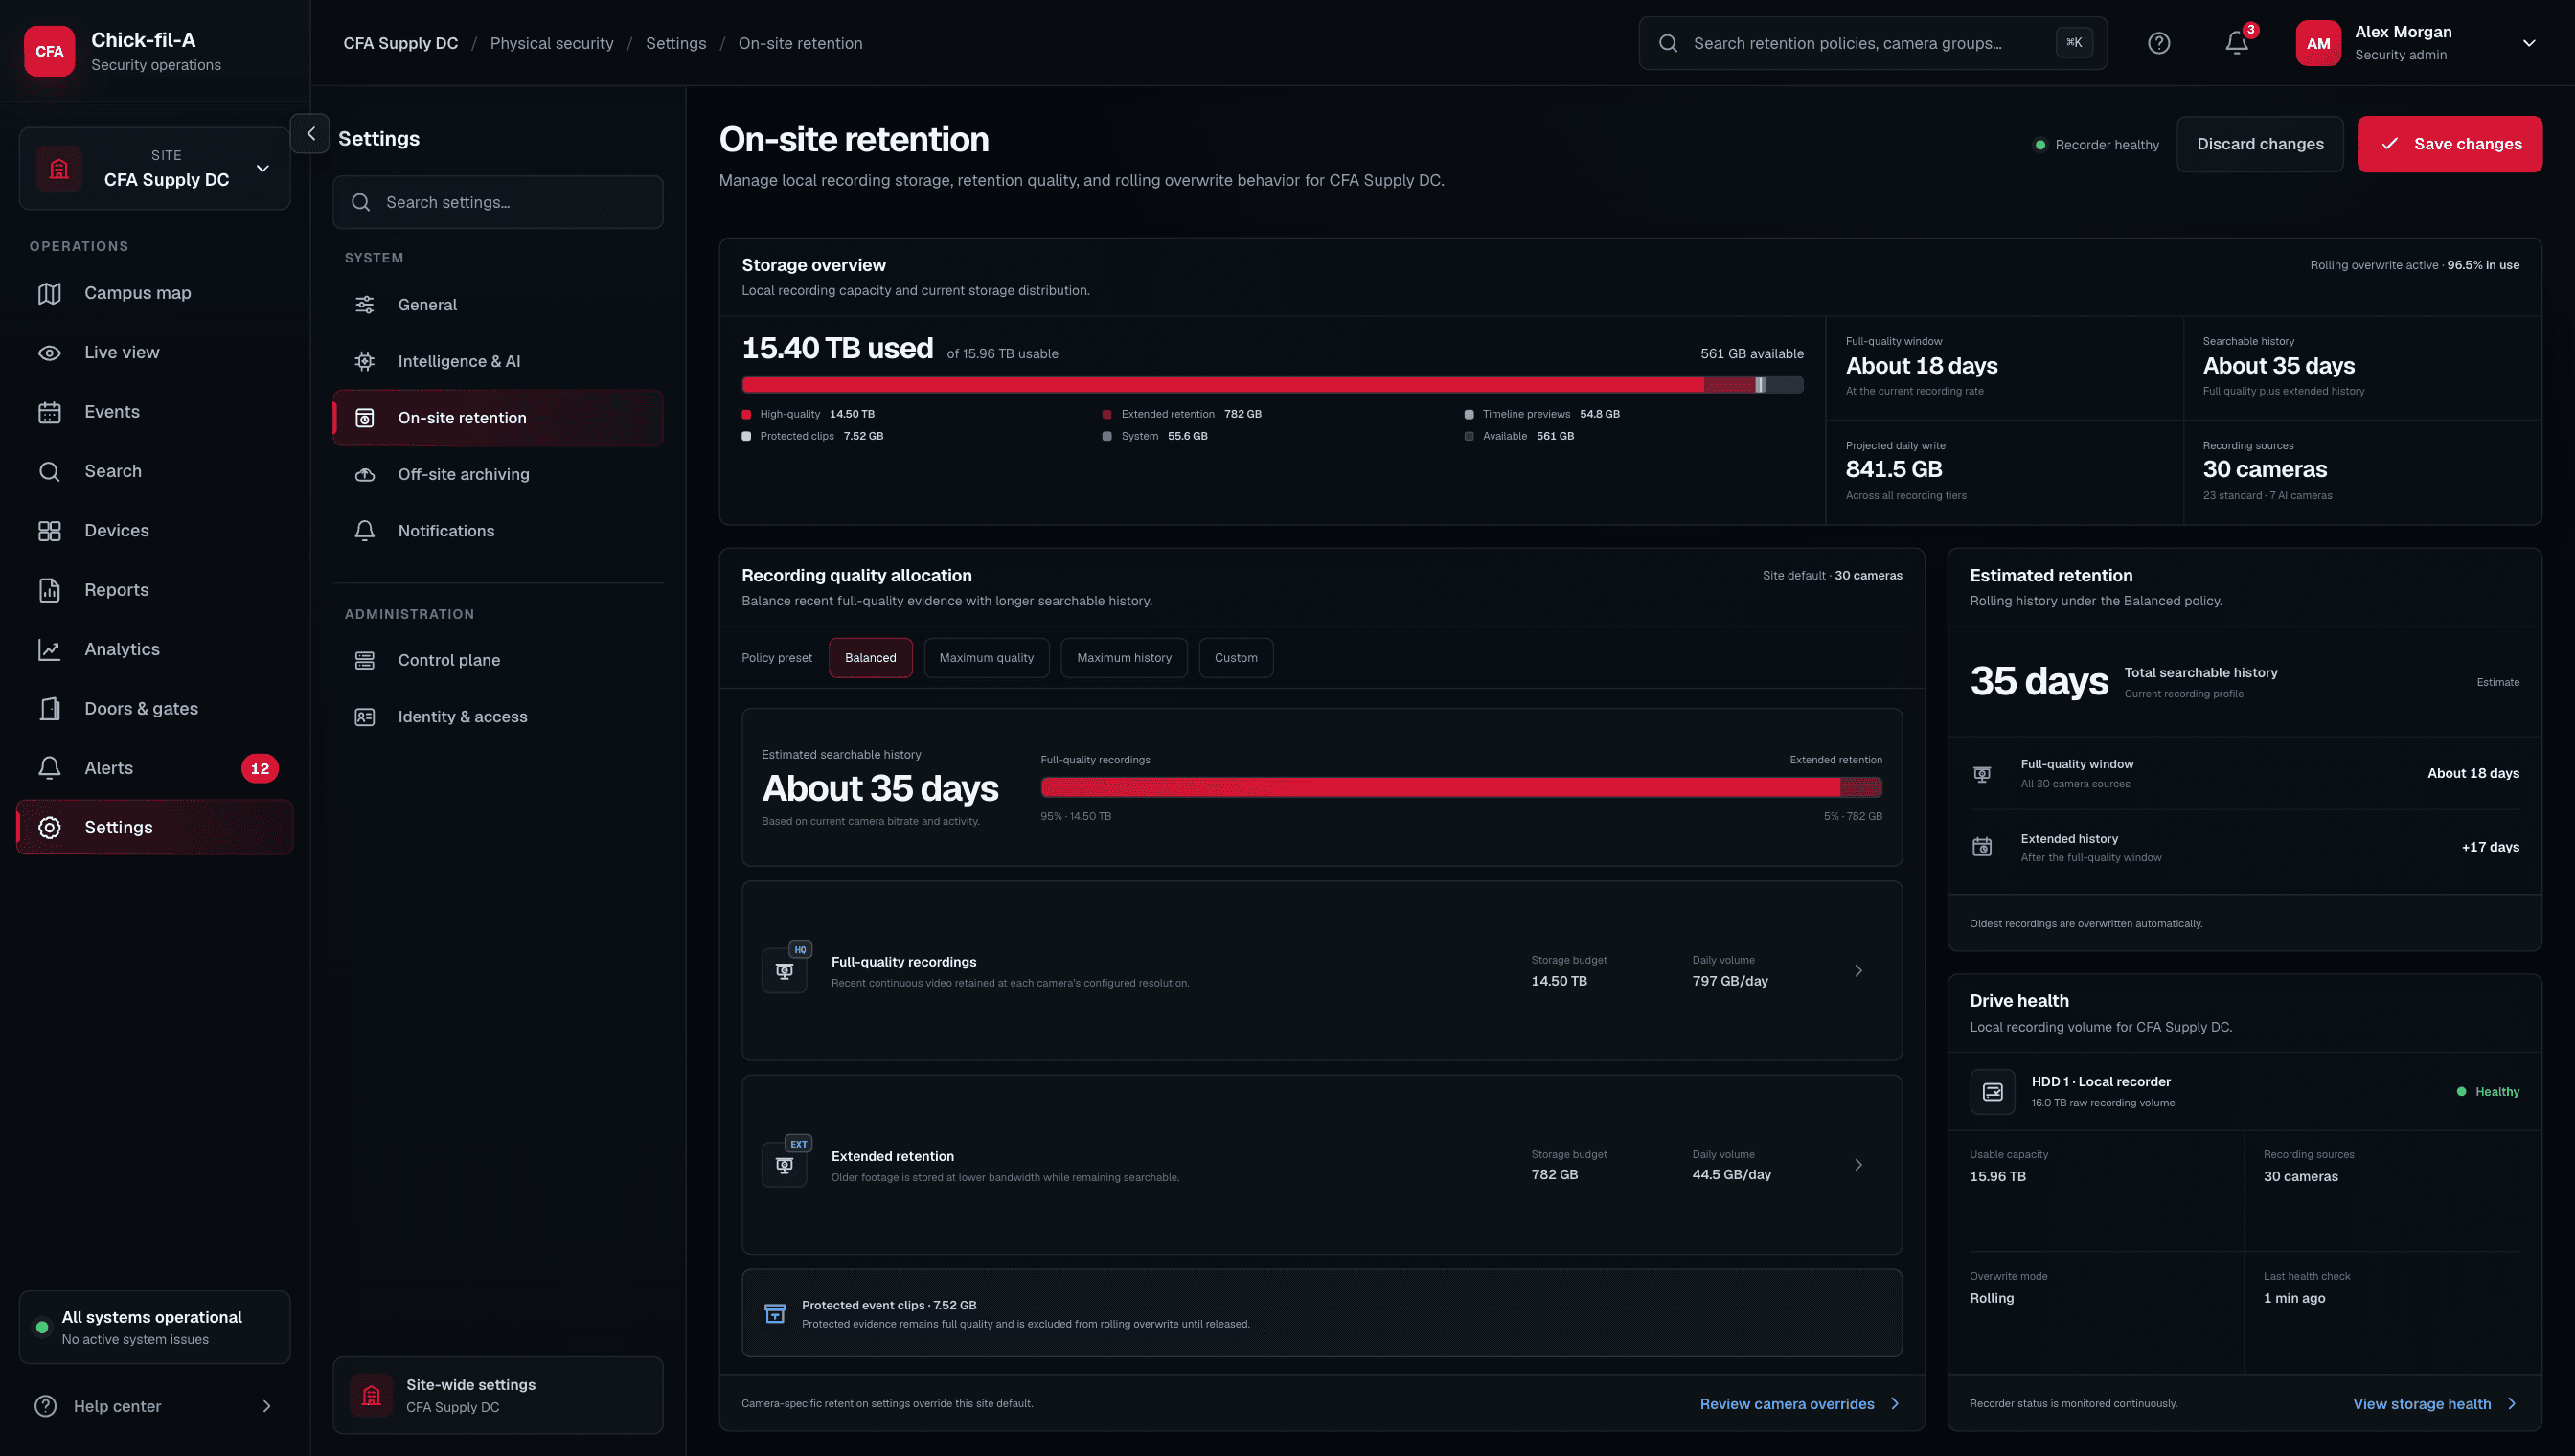Click the Notifications bell icon in settings

pyautogui.click(x=365, y=531)
